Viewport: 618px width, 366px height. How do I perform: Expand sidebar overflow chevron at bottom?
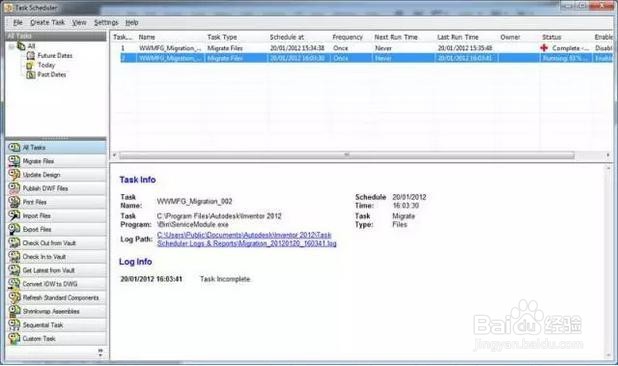101,353
